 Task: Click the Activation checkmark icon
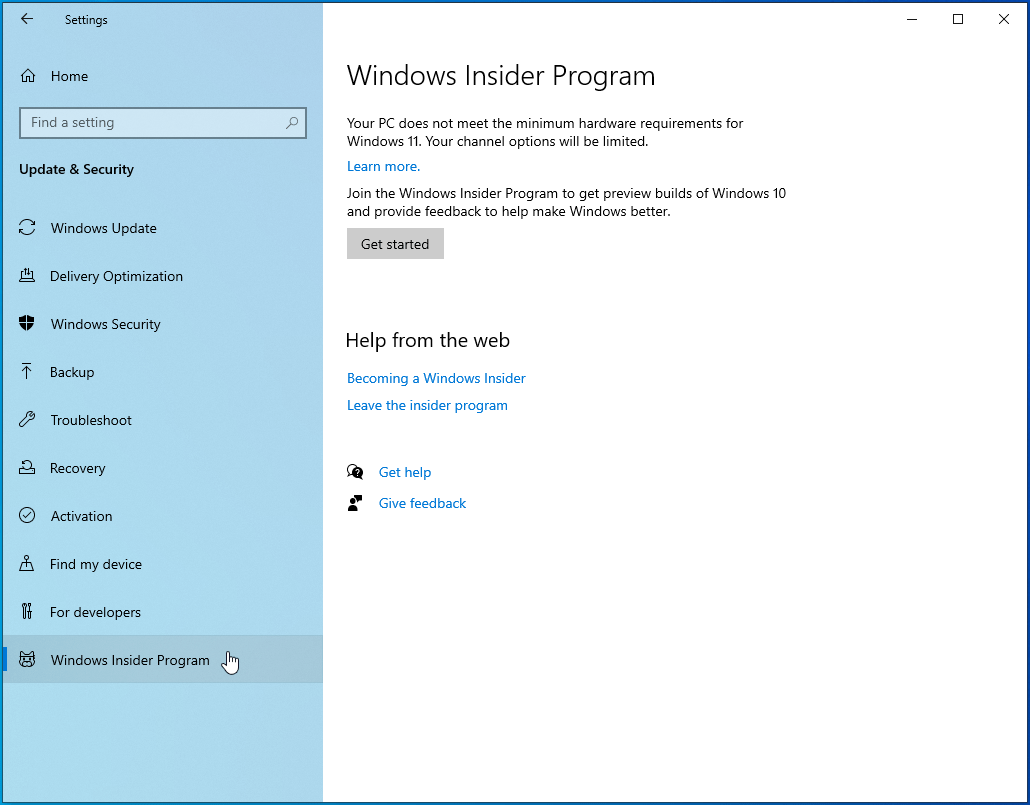pyautogui.click(x=28, y=516)
